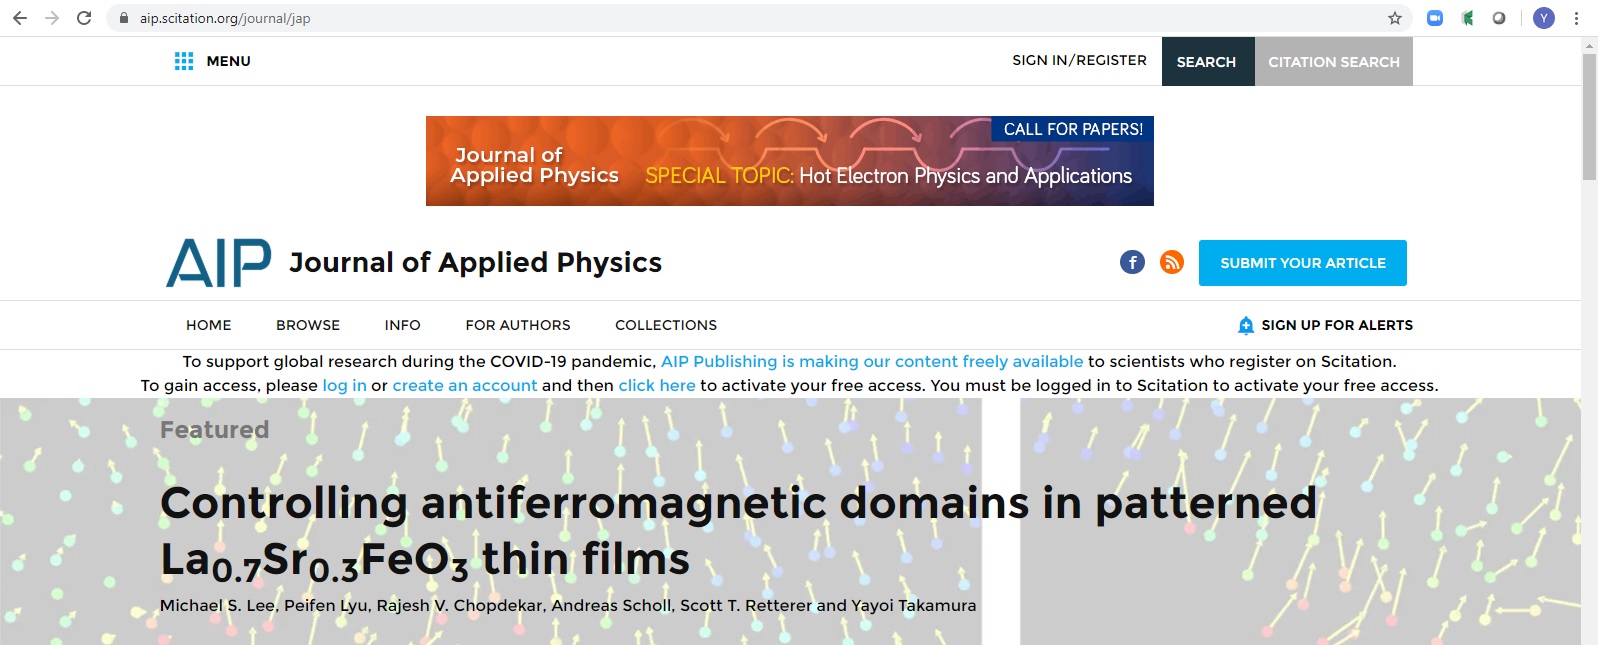Click the SEARCH button
Viewport: 1598px width, 645px height.
[x=1206, y=62]
